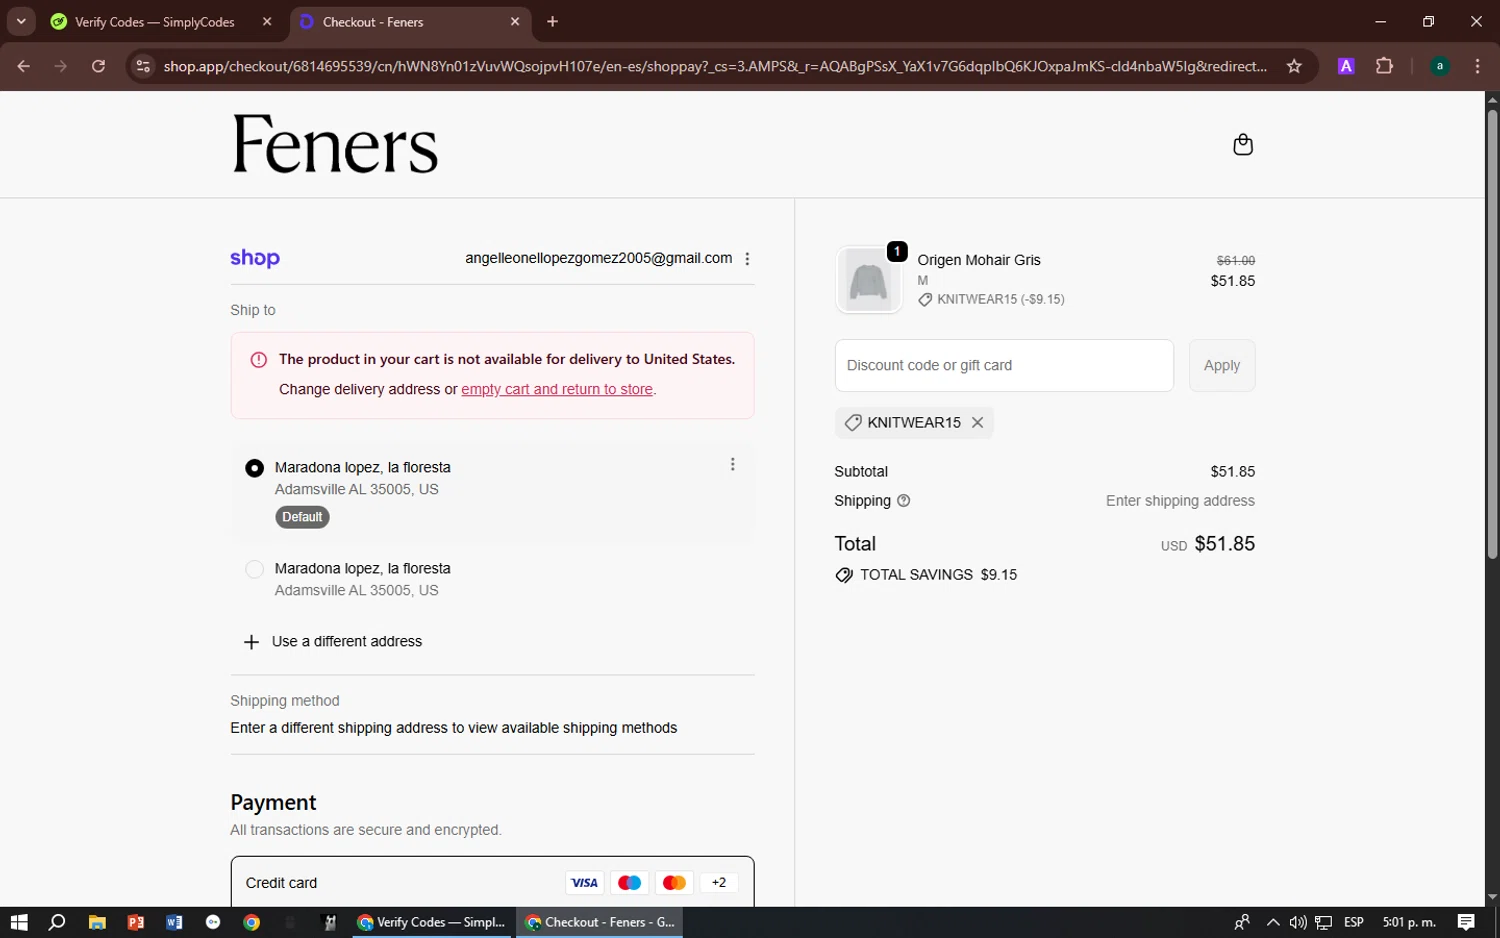Click the Feners store logo
The height and width of the screenshot is (938, 1500).
335,144
